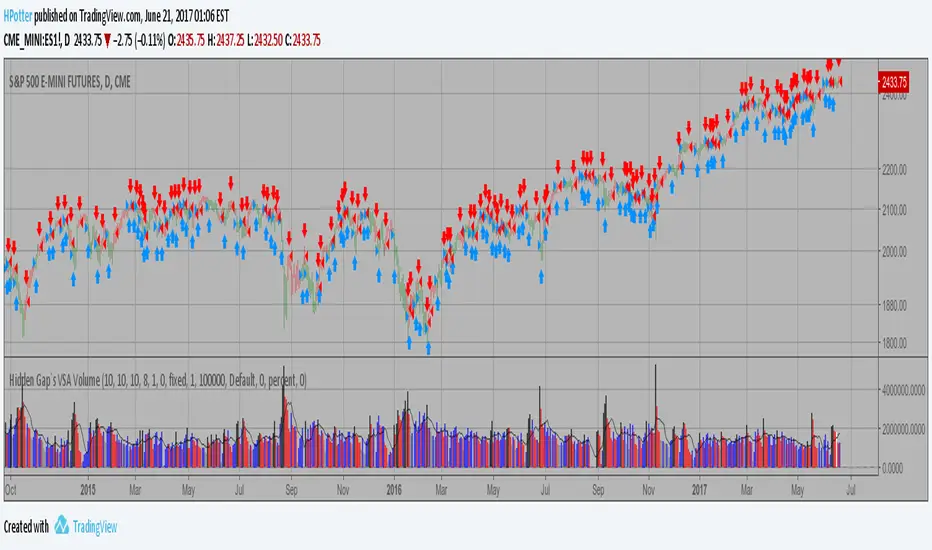Click the S&P 500 E-MINI FUTURES chart title
The image size is (932, 550).
(x=70, y=82)
